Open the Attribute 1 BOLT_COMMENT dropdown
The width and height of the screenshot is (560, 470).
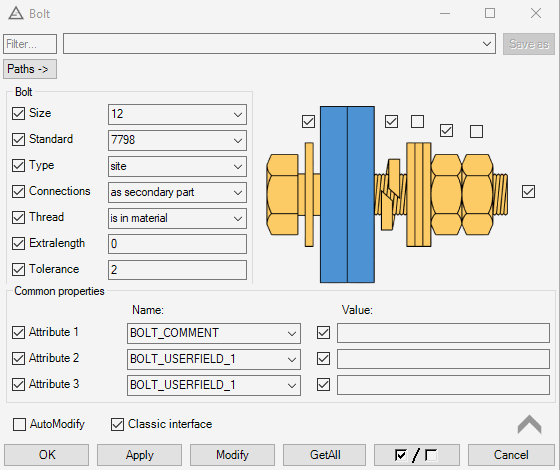214,333
